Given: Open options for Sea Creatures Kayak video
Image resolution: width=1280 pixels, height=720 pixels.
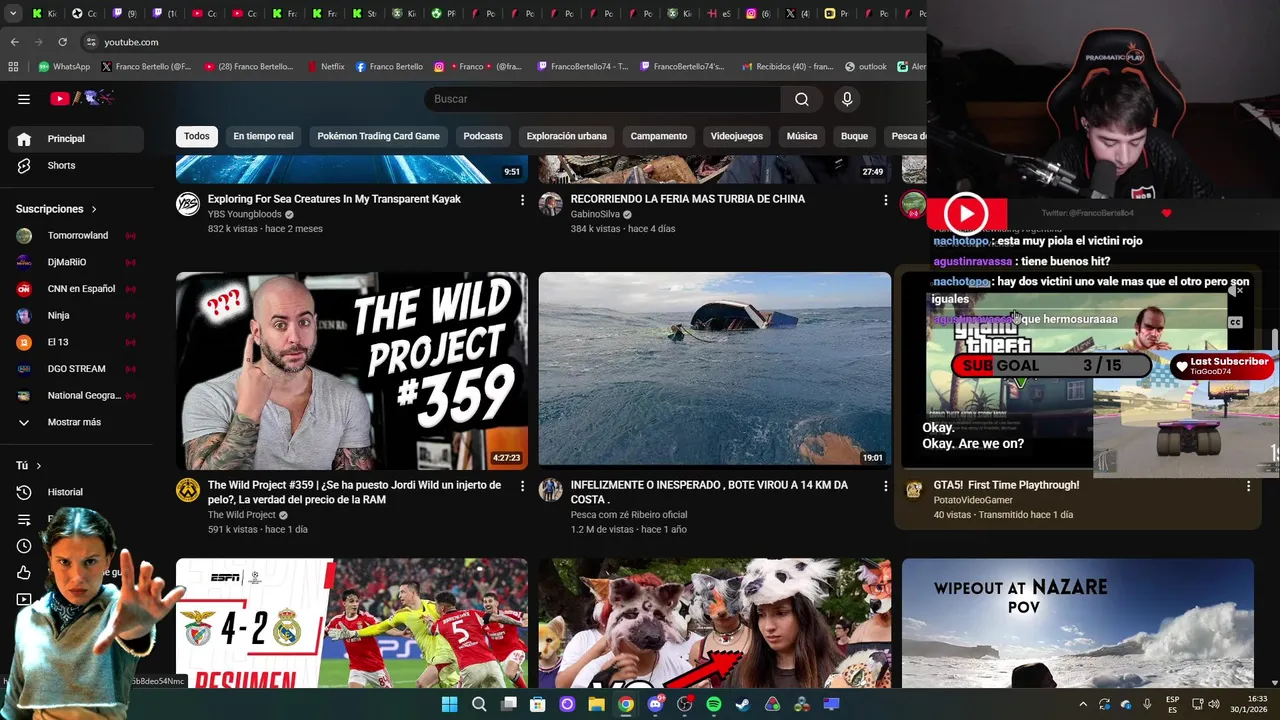Looking at the screenshot, I should click(x=522, y=200).
